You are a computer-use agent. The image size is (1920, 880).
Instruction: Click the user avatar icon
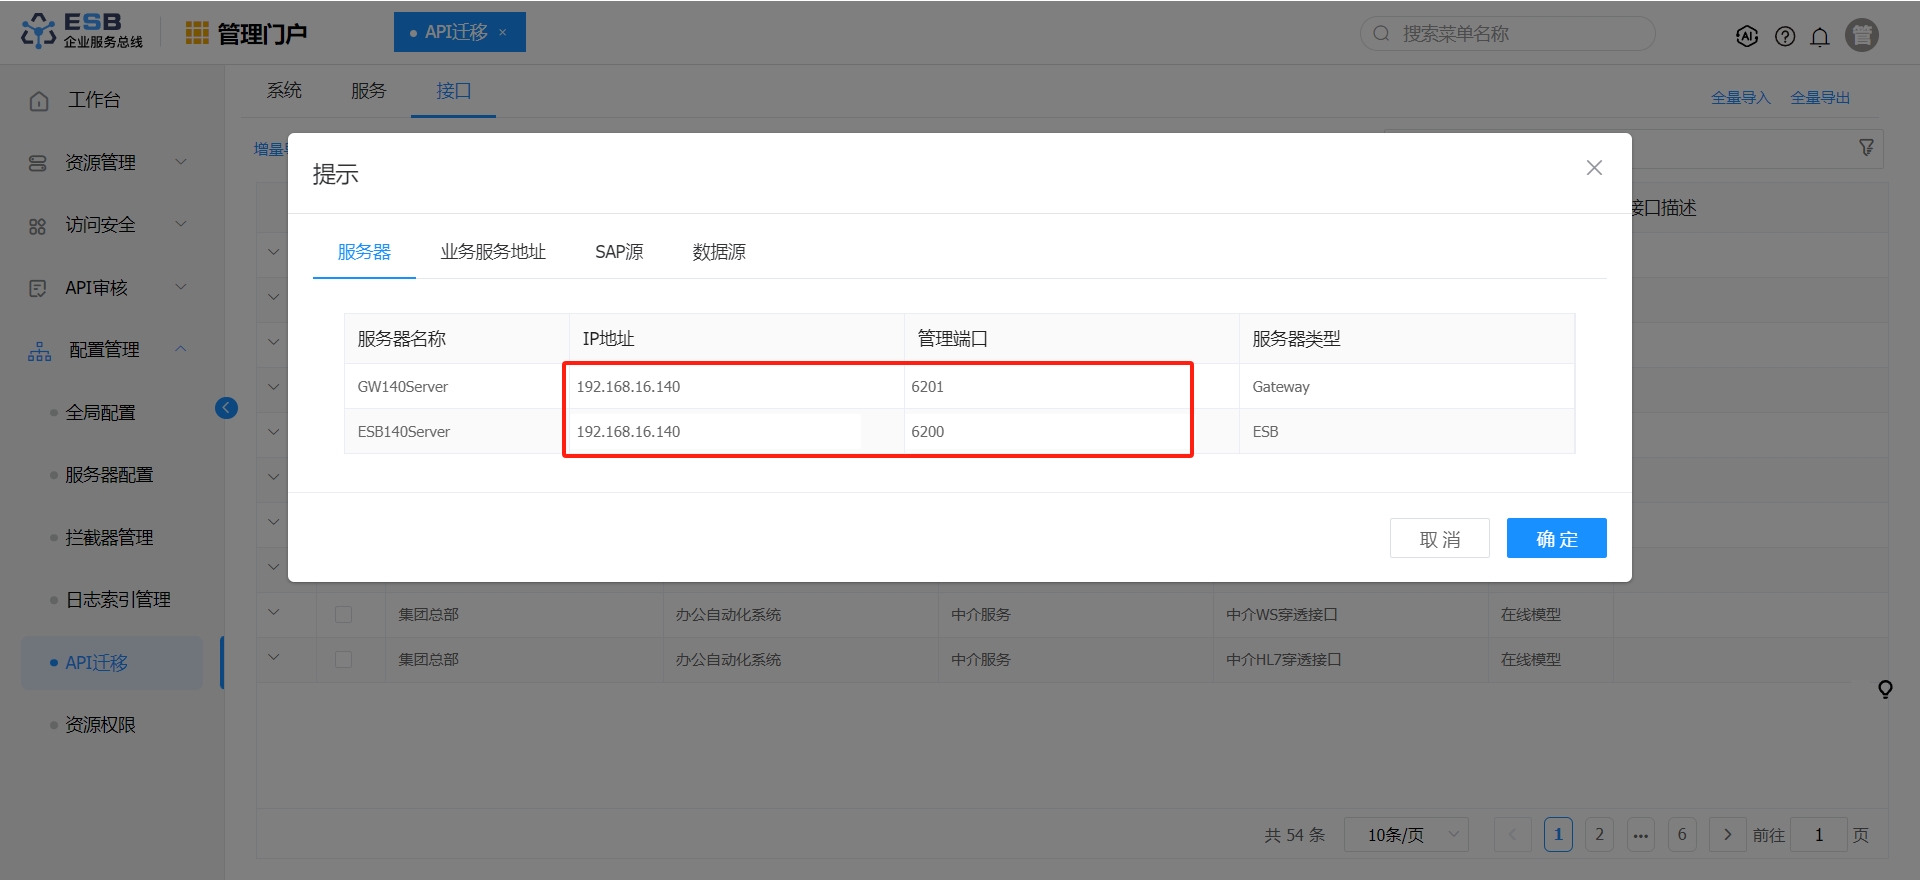(1861, 35)
